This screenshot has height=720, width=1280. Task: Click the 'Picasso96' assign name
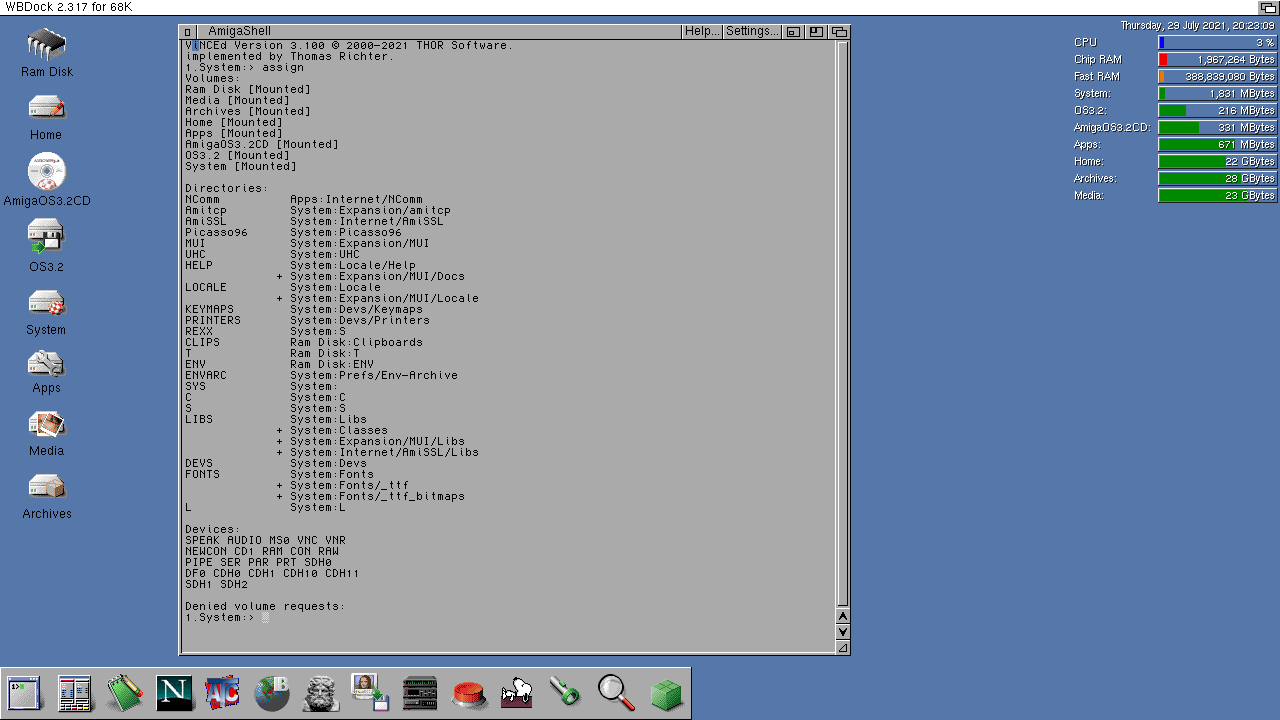[x=217, y=232]
